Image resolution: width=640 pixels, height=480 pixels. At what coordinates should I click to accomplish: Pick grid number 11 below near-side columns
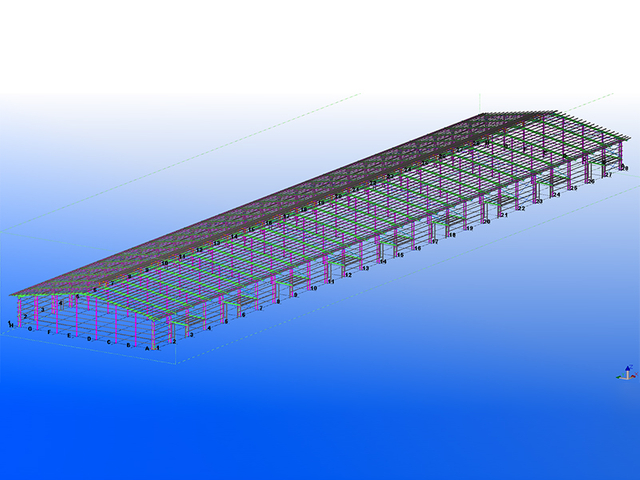(x=331, y=282)
